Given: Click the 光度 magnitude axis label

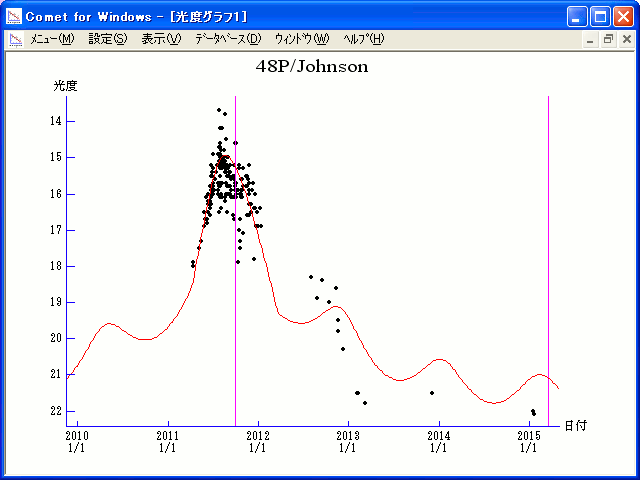Looking at the screenshot, I should (x=65, y=86).
